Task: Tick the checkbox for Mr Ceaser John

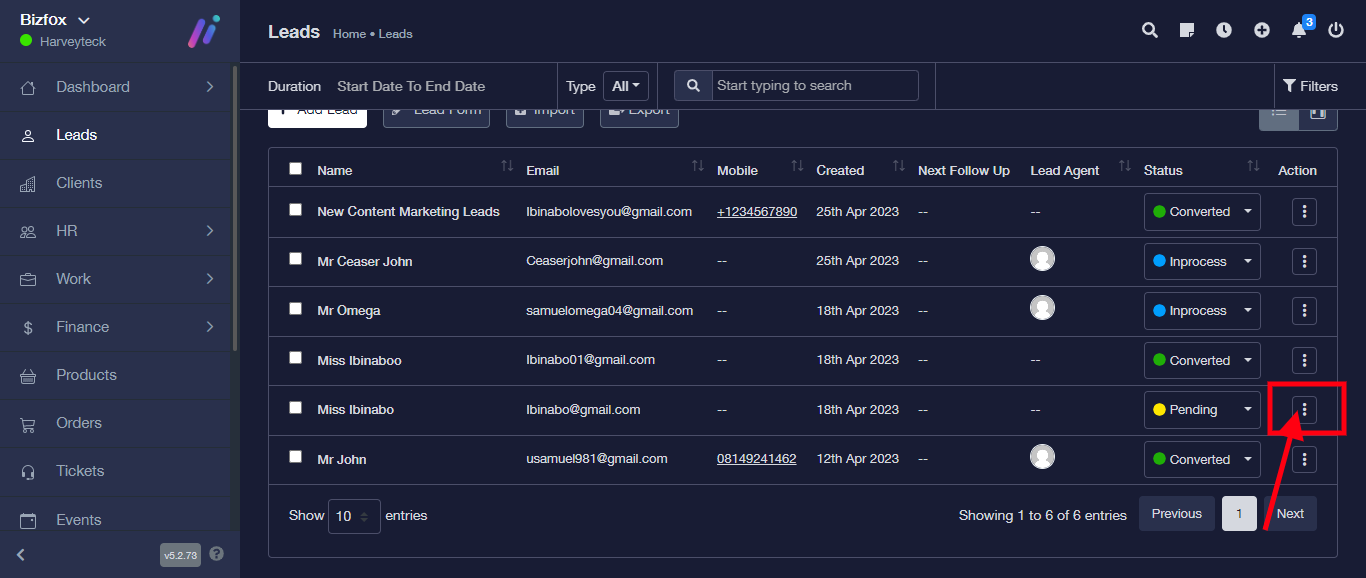Action: pyautogui.click(x=295, y=259)
